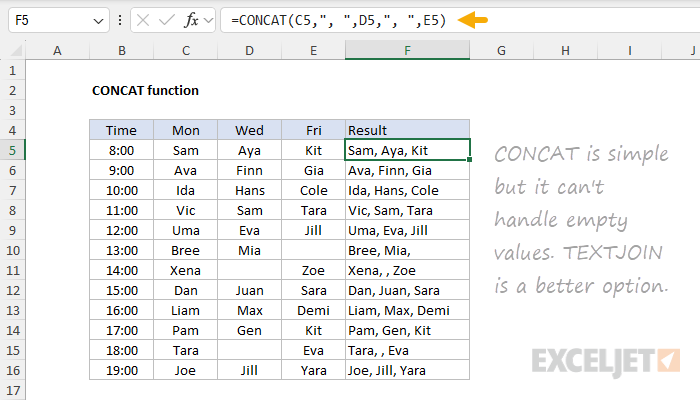Click the 'Demi' cell
Image resolution: width=700 pixels, height=400 pixels.
(313, 310)
